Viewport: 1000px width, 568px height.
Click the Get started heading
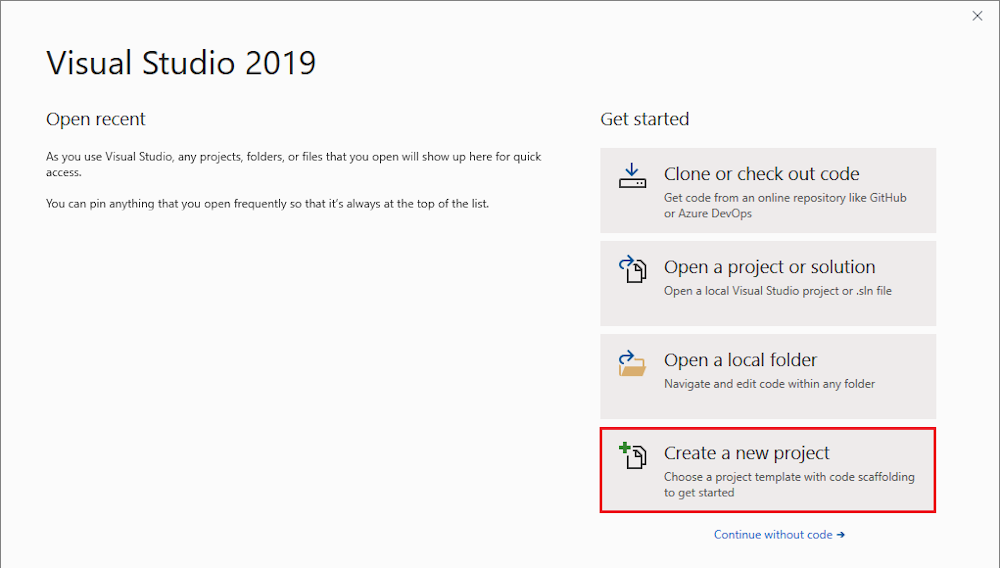pyautogui.click(x=644, y=119)
